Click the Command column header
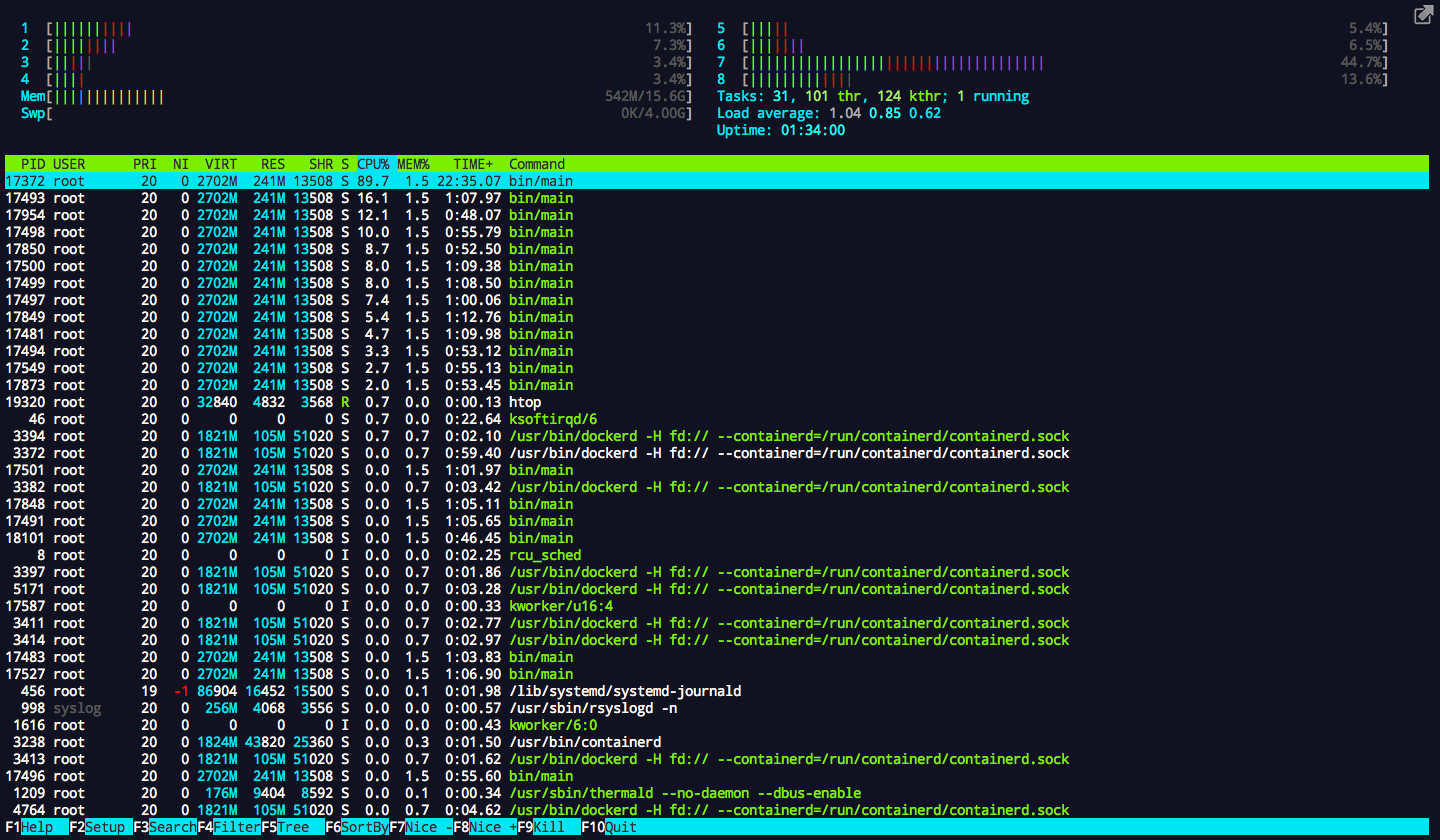1440x840 pixels. (x=537, y=164)
